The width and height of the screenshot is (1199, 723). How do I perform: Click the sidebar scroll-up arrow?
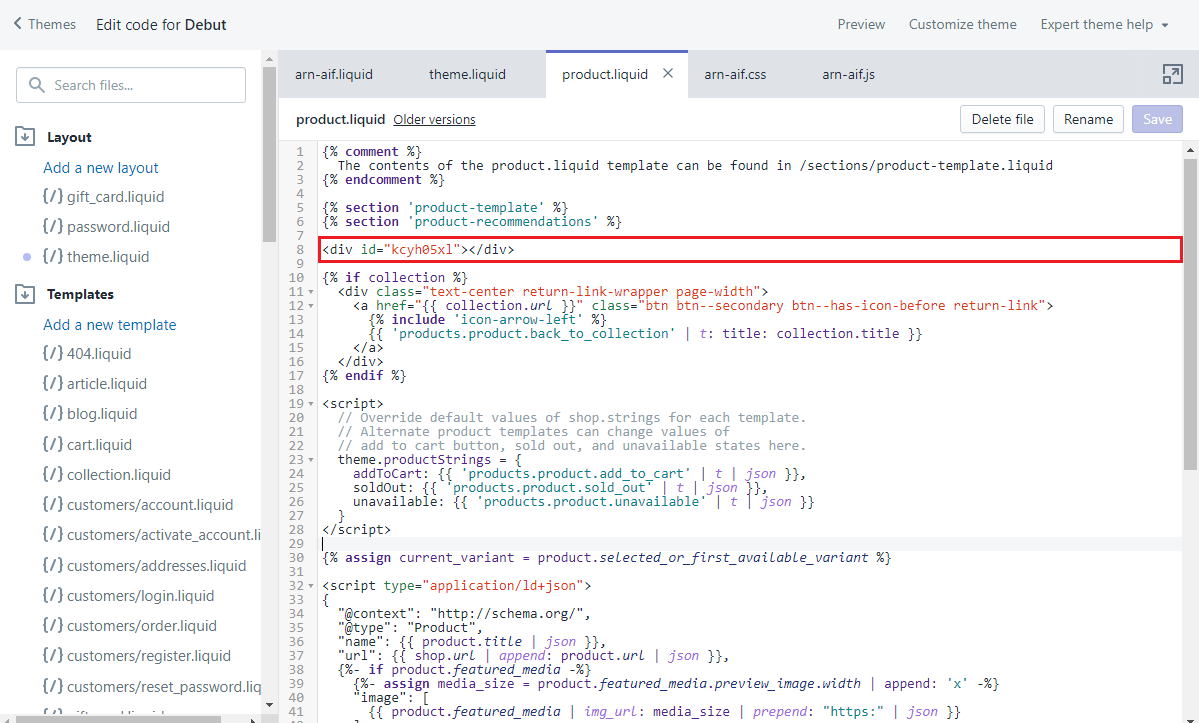[269, 59]
